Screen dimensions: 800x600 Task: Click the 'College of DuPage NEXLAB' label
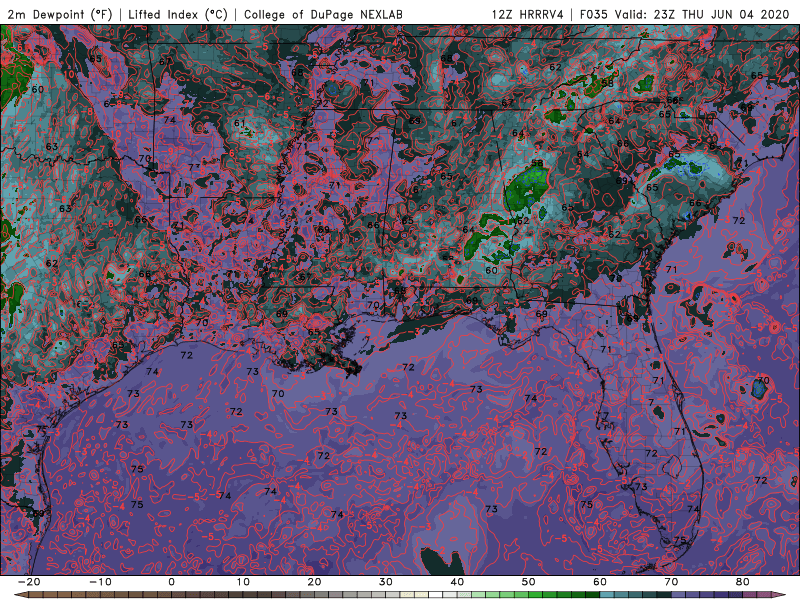(323, 14)
